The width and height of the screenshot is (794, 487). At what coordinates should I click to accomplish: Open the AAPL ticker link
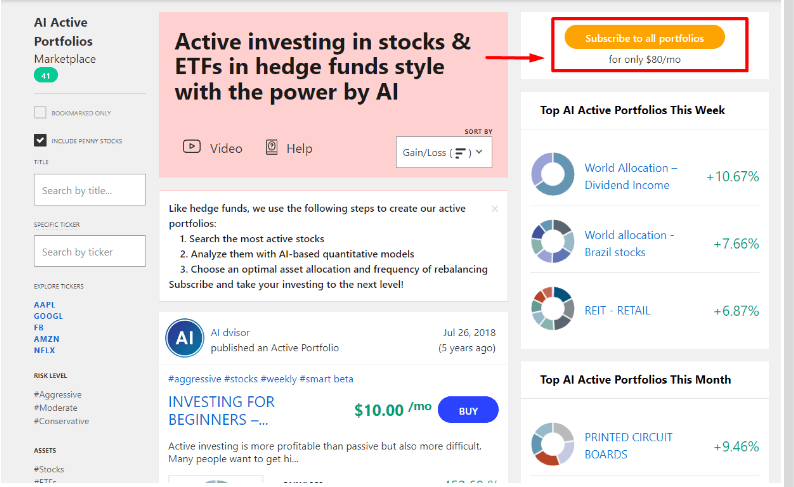click(x=45, y=305)
